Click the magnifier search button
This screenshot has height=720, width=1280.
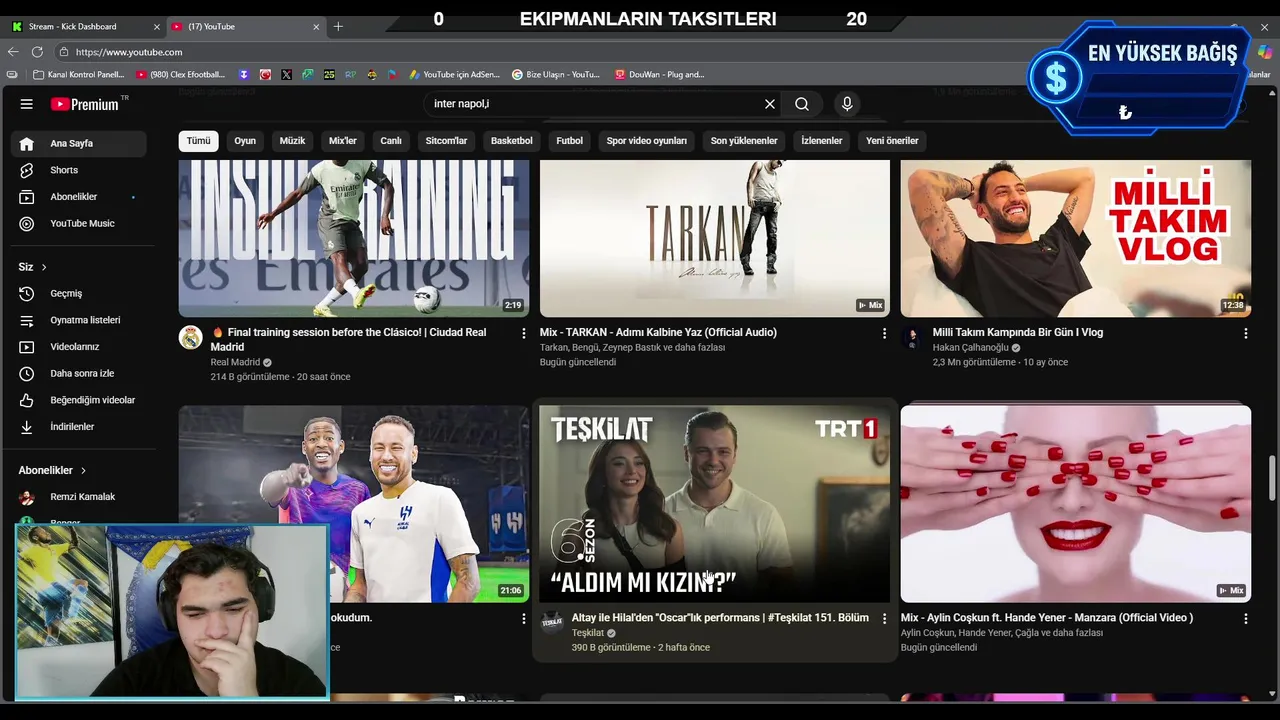tap(802, 104)
